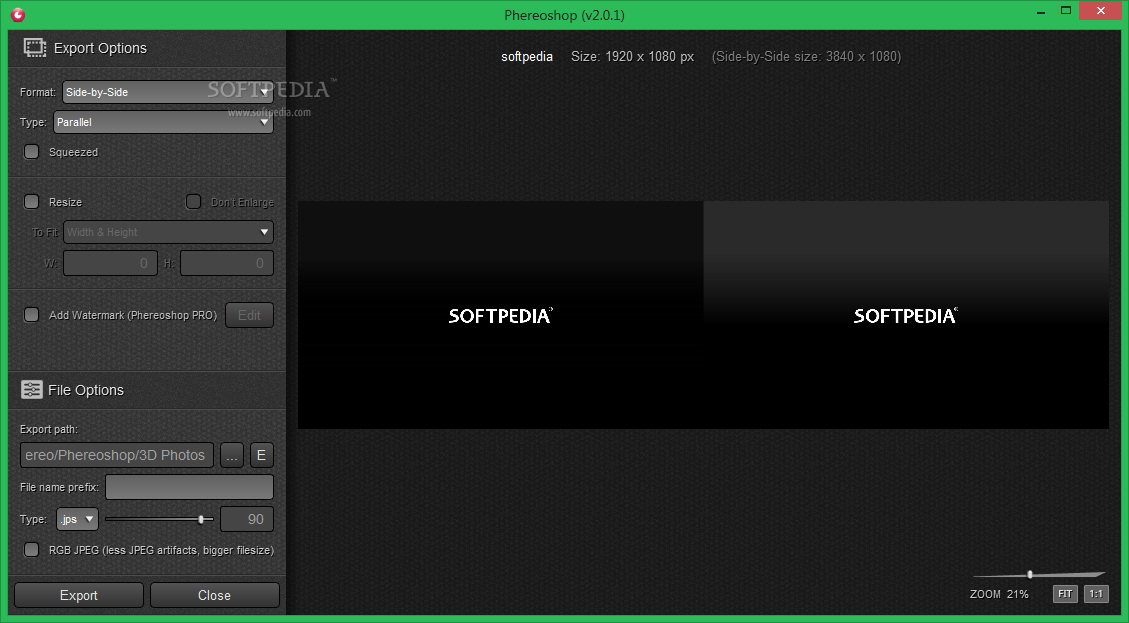This screenshot has height=623, width=1129.
Task: Minimize the Phereoshop window
Action: click(1041, 12)
